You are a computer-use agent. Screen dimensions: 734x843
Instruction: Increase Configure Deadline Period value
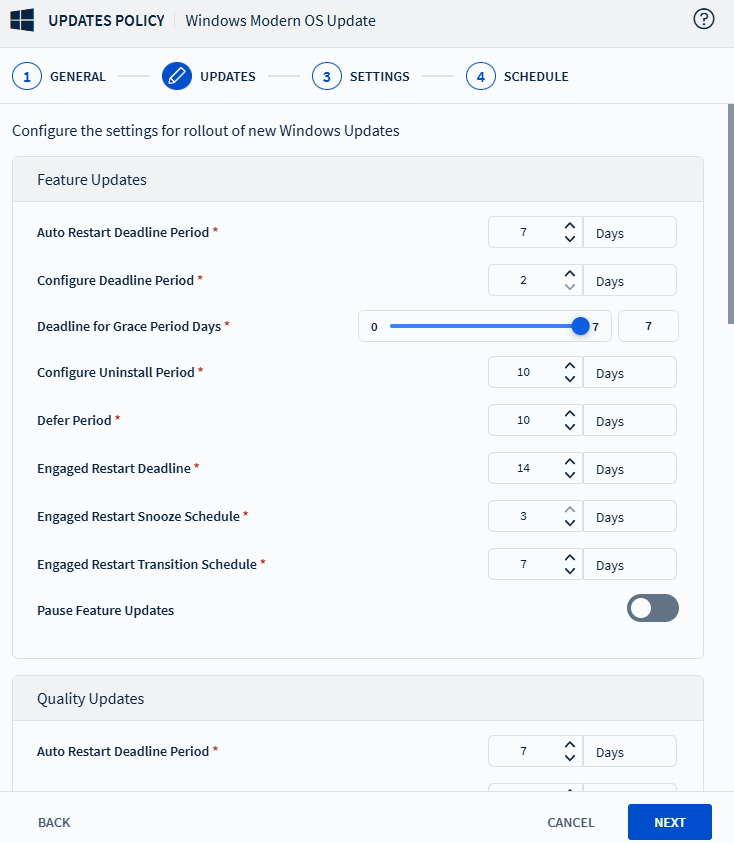(570, 274)
